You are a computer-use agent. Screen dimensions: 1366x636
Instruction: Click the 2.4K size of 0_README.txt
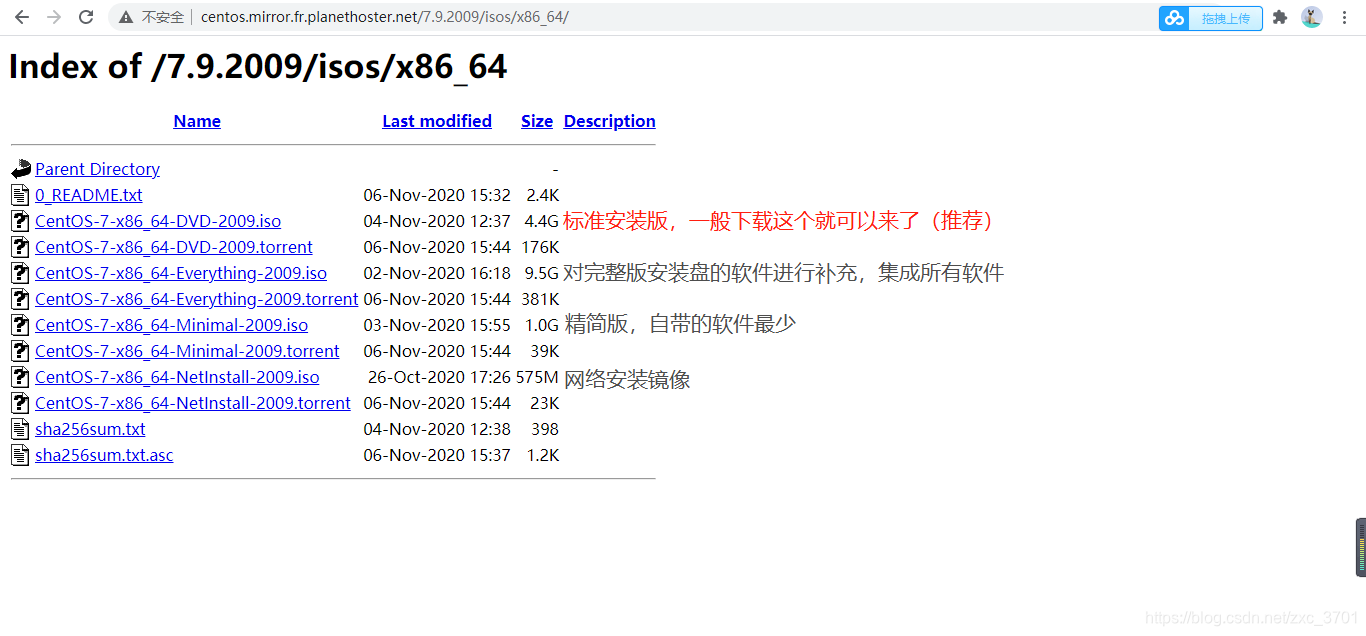point(542,195)
